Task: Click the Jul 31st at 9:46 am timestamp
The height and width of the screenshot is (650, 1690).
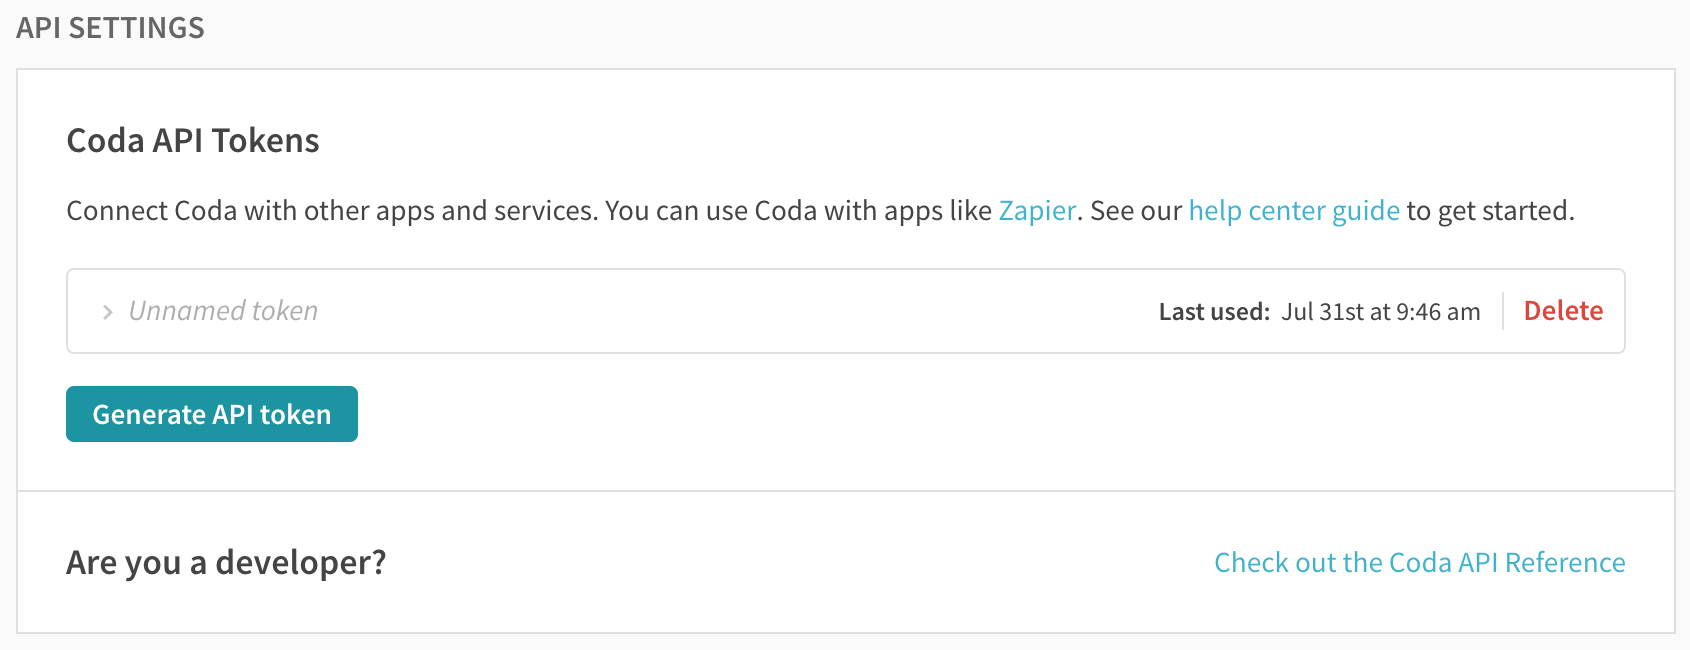Action: (1380, 312)
